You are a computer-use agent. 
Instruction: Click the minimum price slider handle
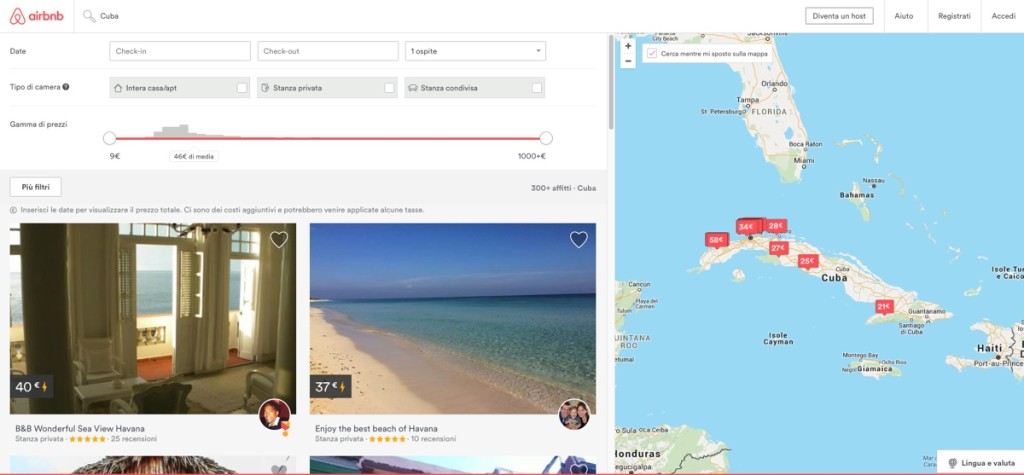coord(110,138)
